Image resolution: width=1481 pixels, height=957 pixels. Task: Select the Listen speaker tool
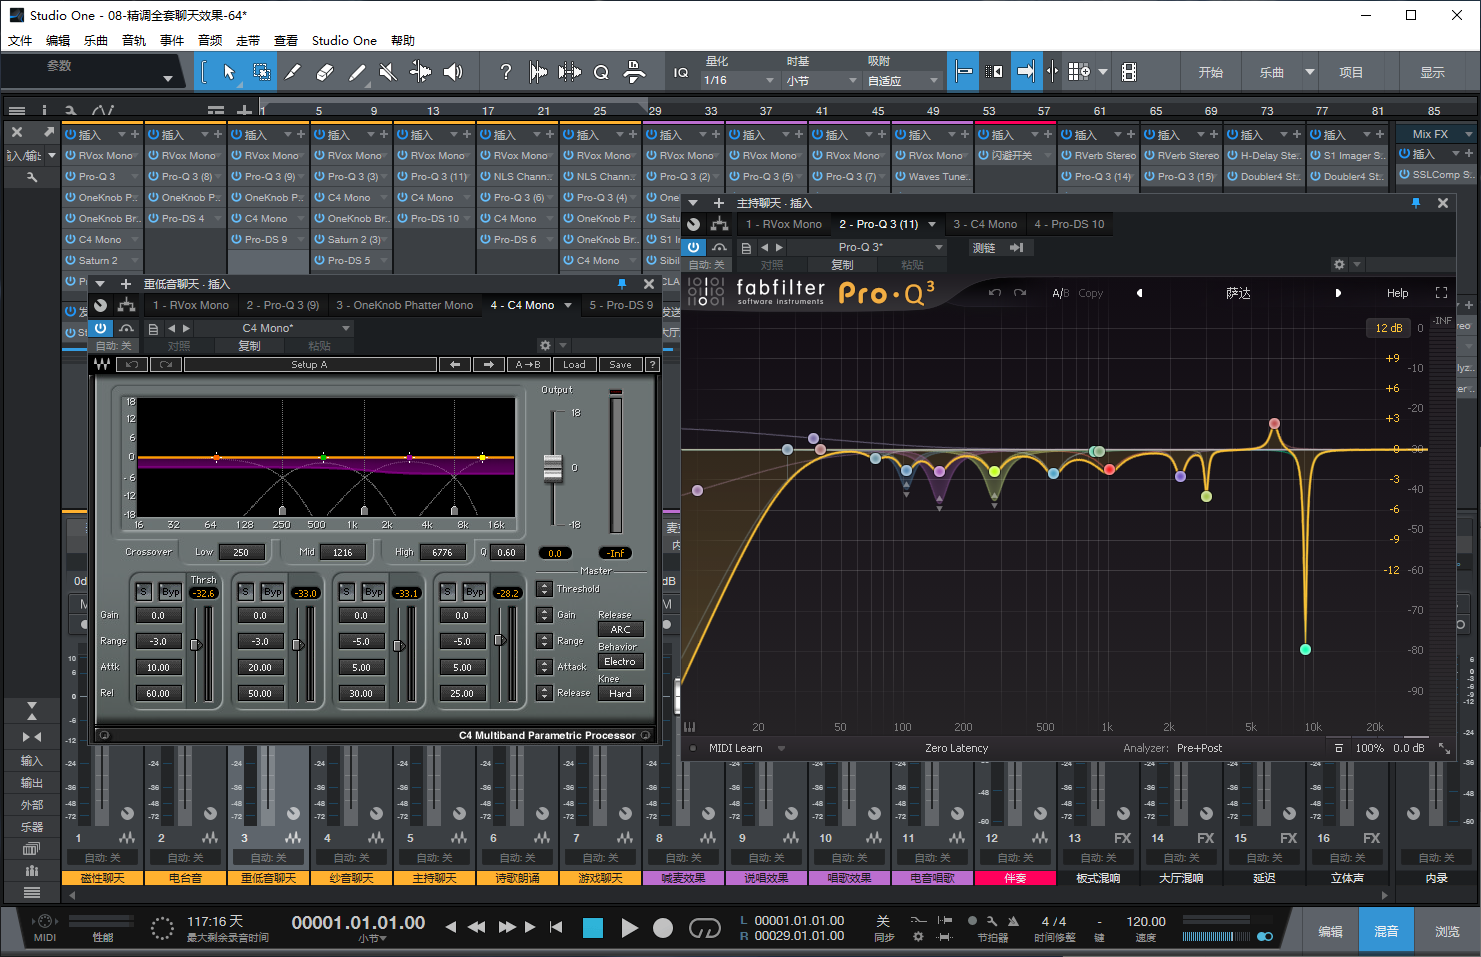[453, 72]
